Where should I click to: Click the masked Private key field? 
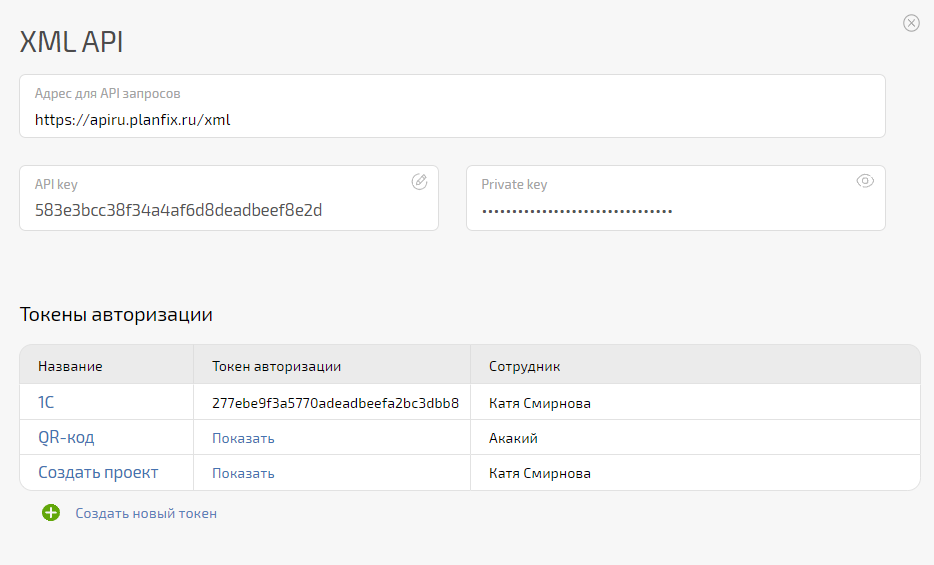tap(675, 198)
